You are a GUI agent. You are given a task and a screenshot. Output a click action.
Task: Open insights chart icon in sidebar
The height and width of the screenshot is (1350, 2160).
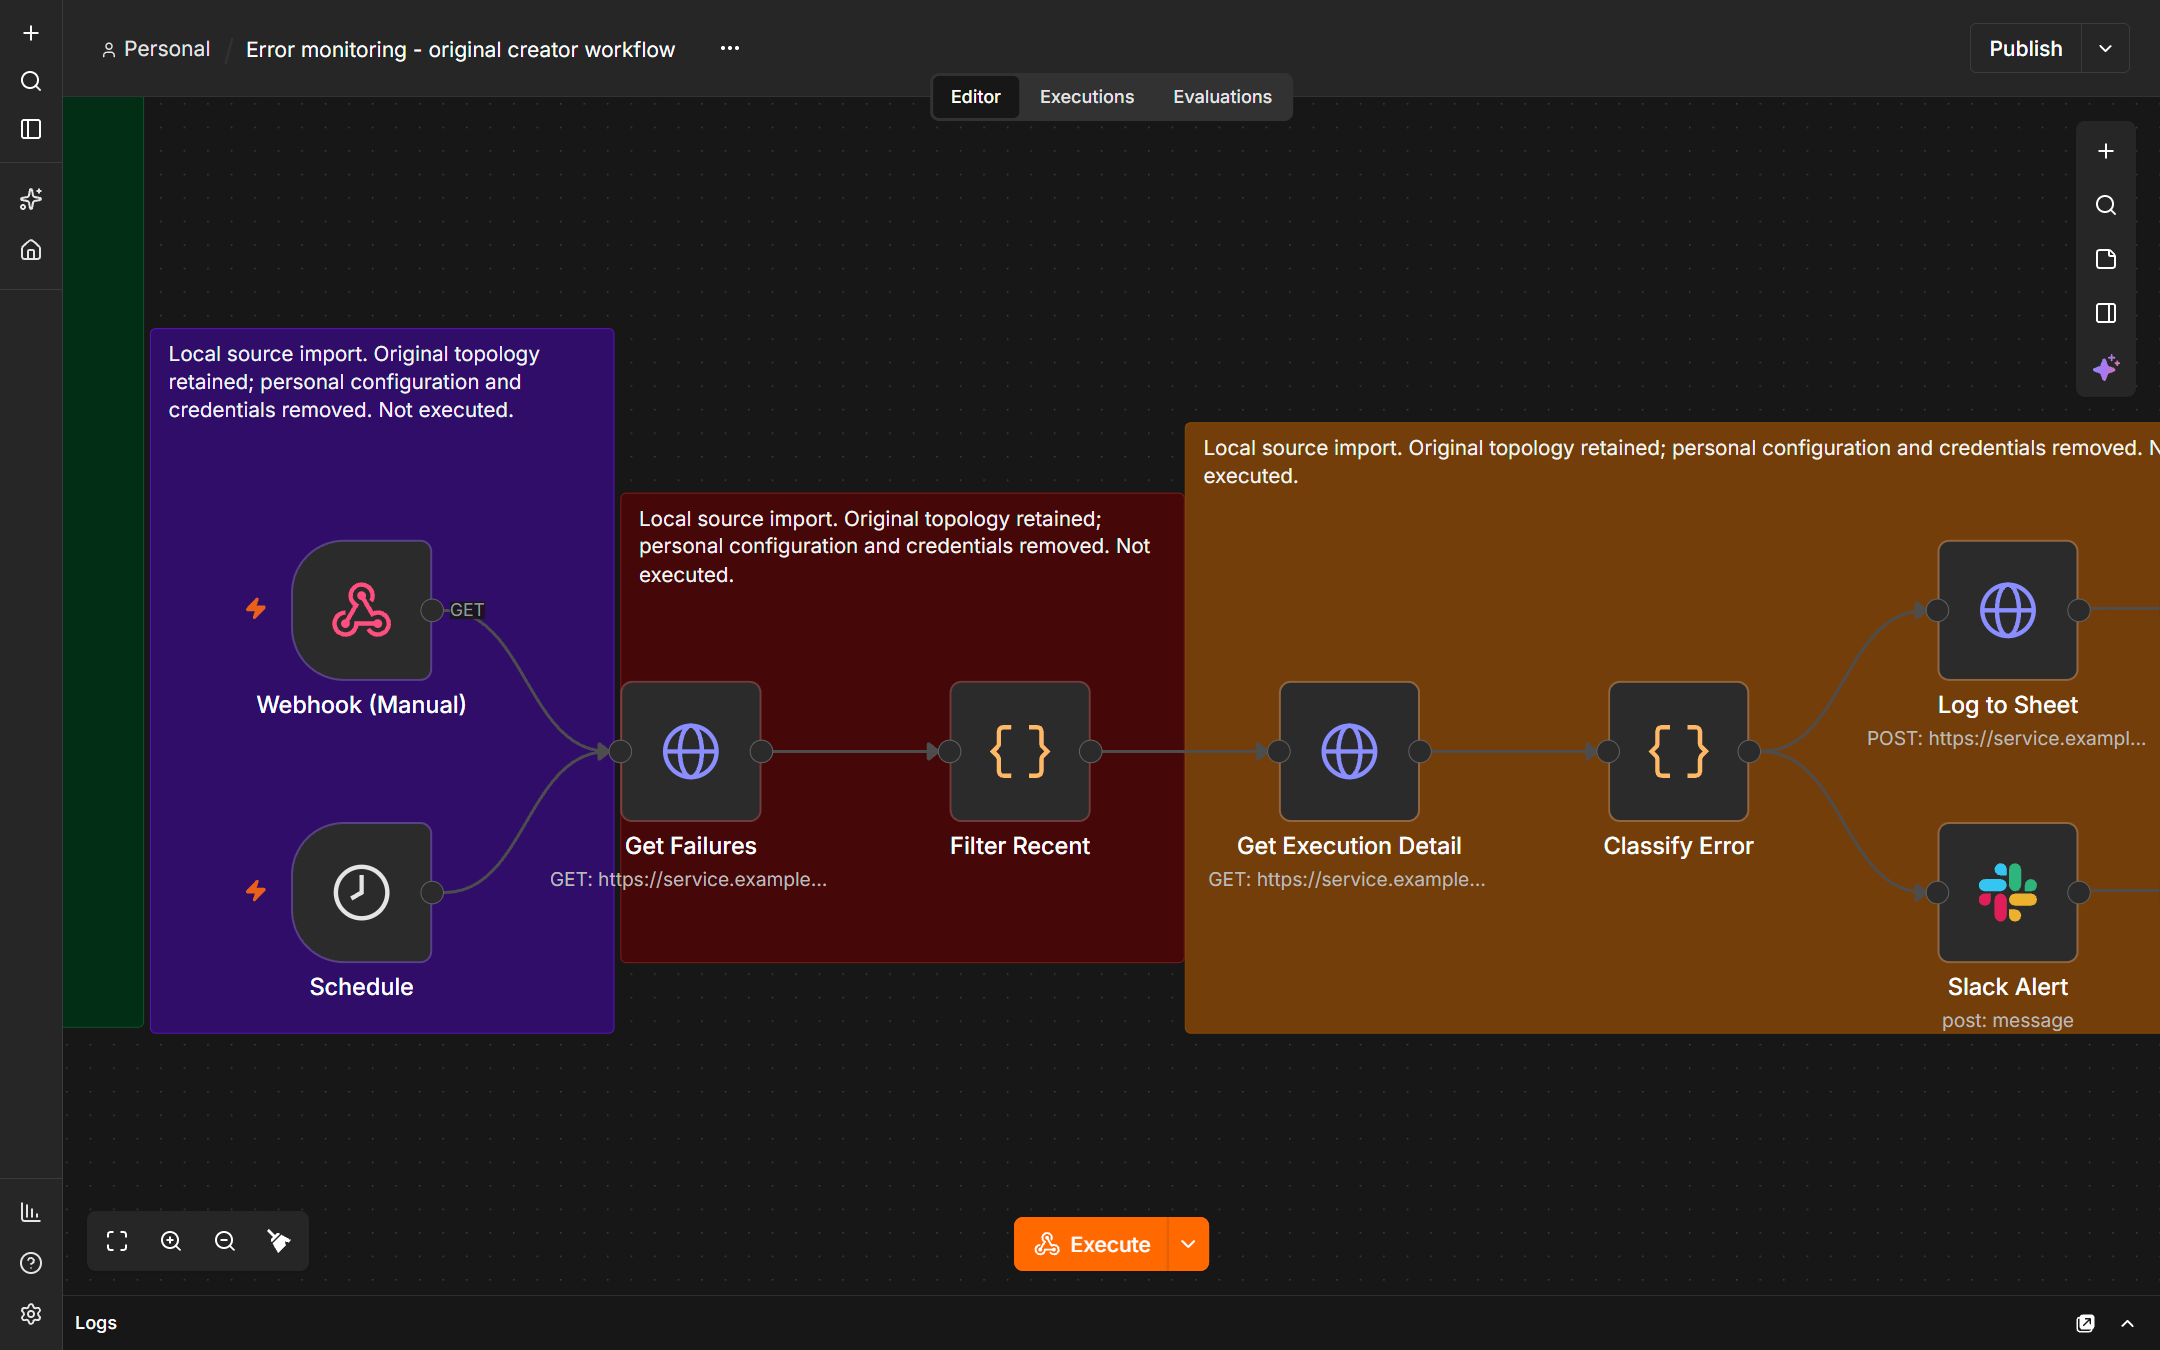click(31, 1212)
